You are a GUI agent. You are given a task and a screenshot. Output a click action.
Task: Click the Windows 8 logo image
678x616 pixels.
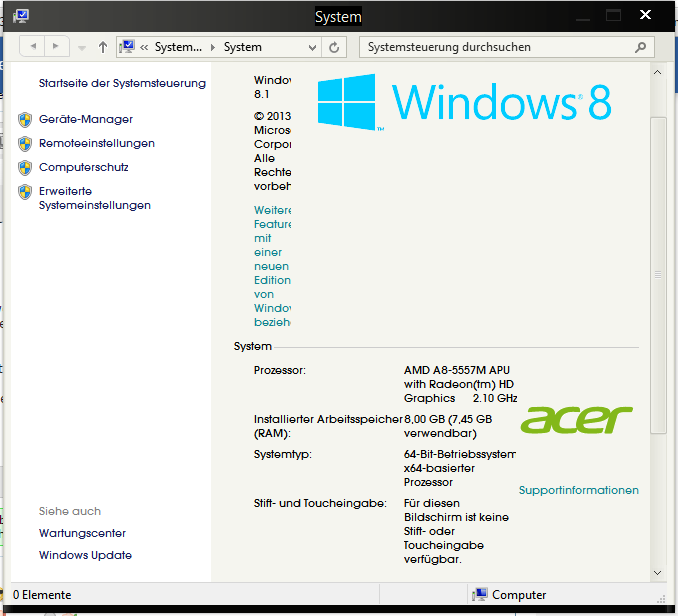(464, 102)
